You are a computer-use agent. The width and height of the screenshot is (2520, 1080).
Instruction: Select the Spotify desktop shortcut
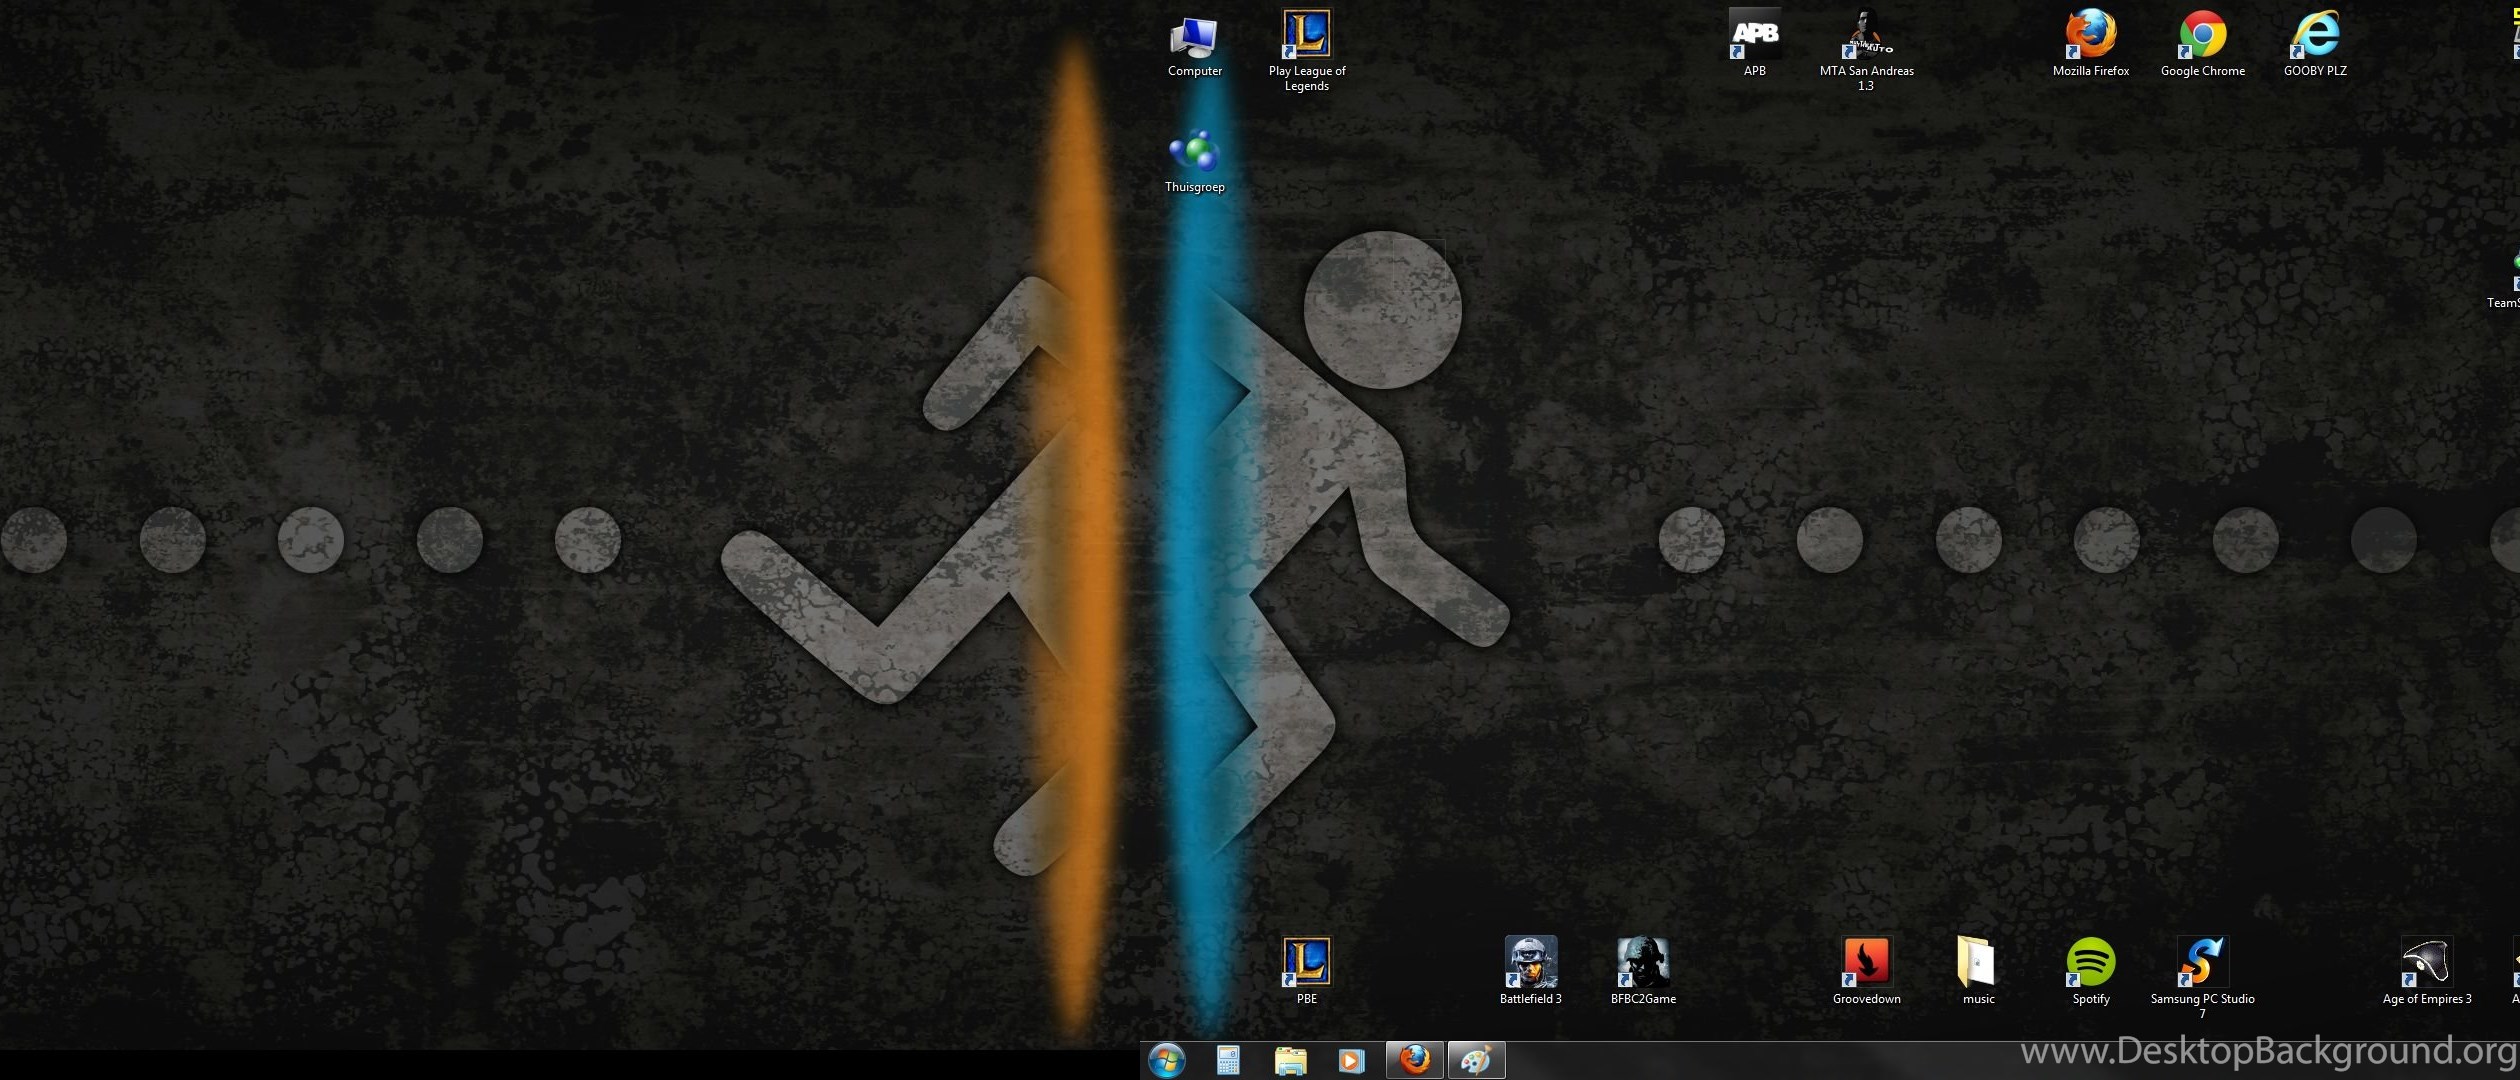pos(2090,971)
